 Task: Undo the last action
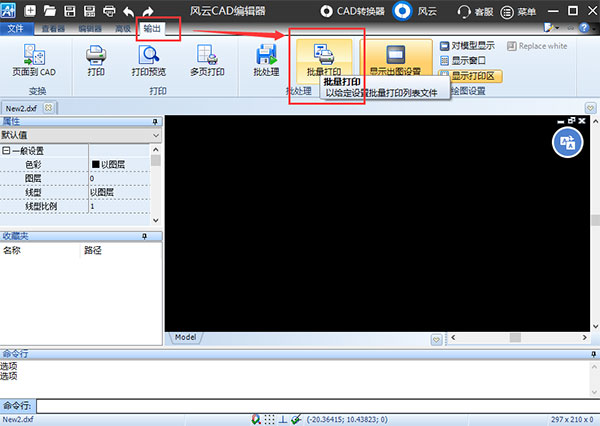pos(129,11)
